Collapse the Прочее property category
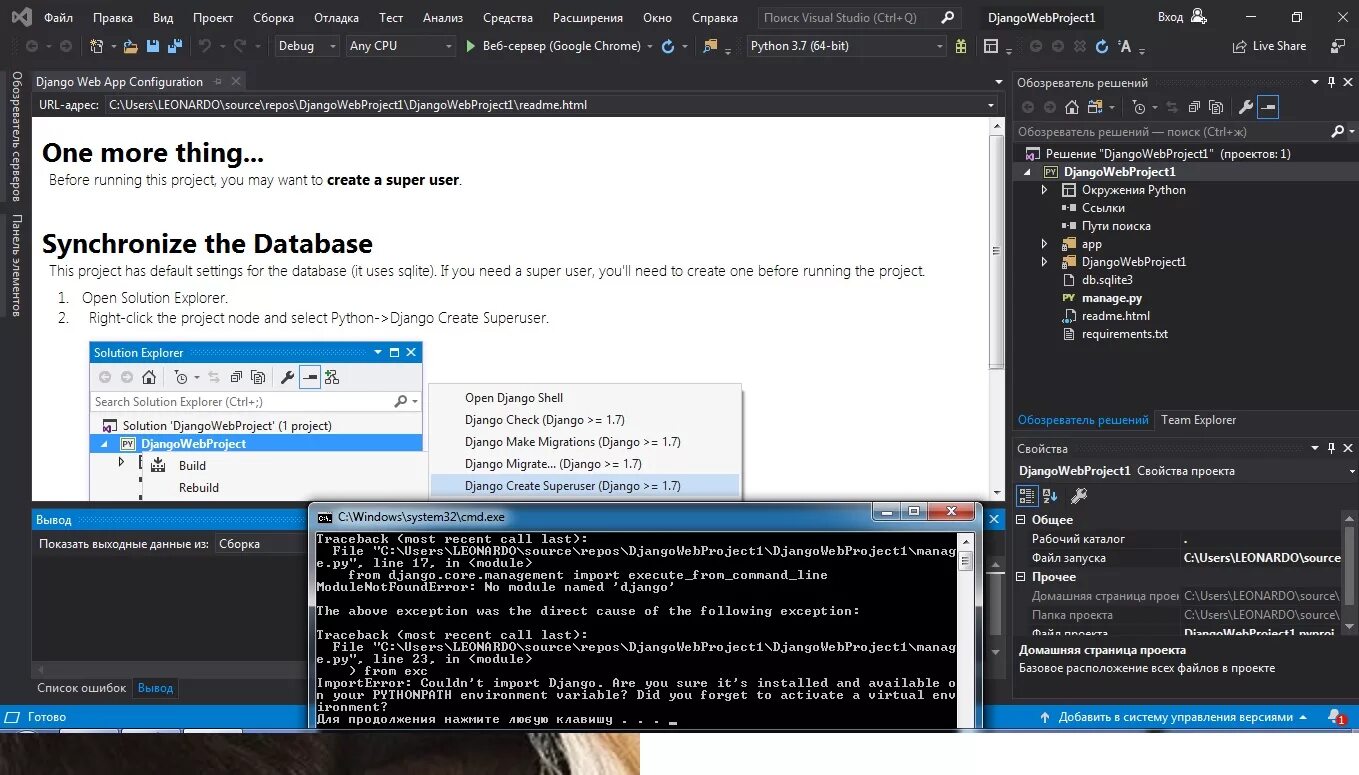 (x=1022, y=577)
